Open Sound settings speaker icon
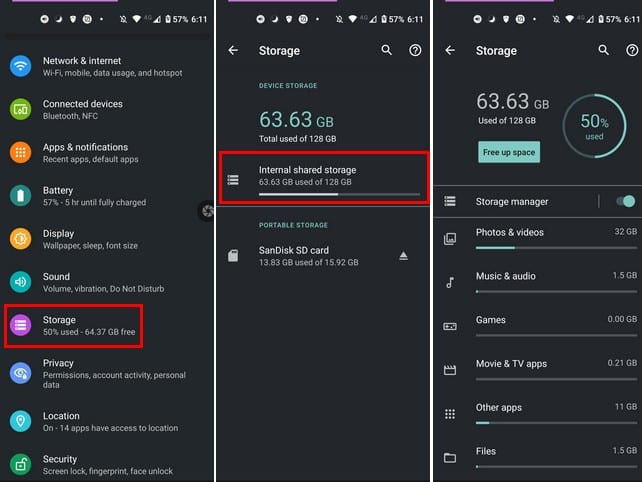Screen dimensions: 642x482 [21, 282]
